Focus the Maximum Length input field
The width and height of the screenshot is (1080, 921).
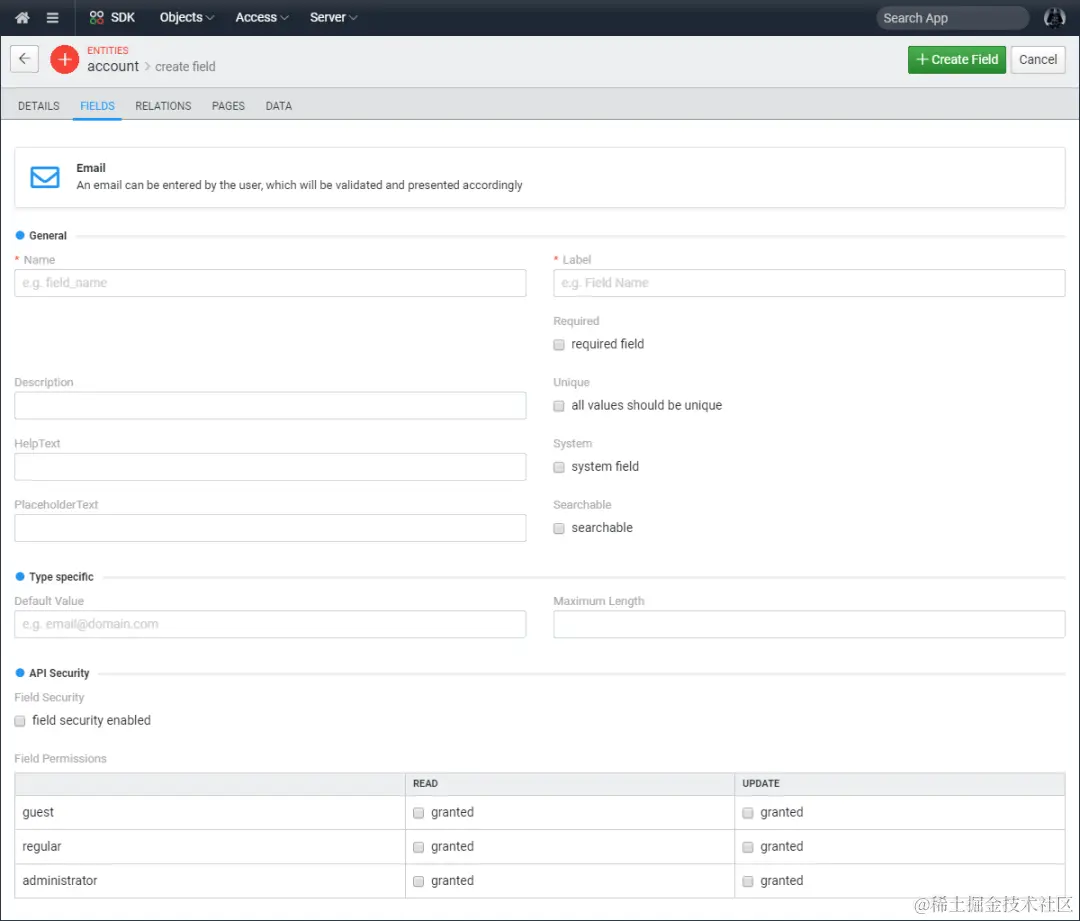(x=809, y=624)
